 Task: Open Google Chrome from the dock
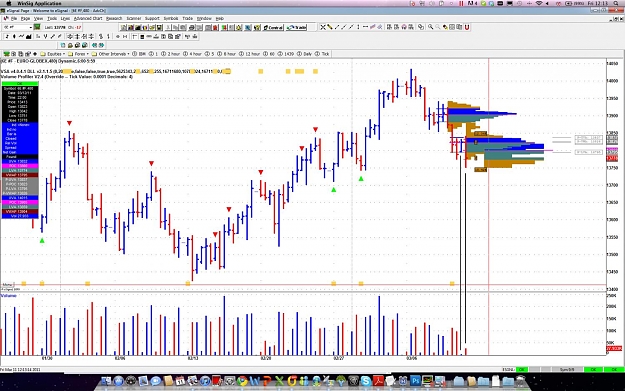[242, 381]
